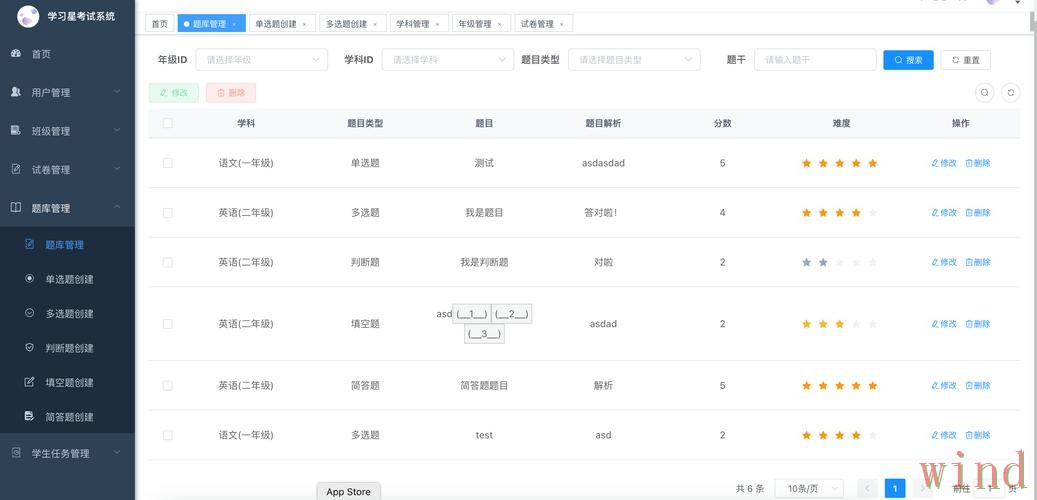Click the blue 搜索 button
This screenshot has height=500, width=1037.
(908, 60)
